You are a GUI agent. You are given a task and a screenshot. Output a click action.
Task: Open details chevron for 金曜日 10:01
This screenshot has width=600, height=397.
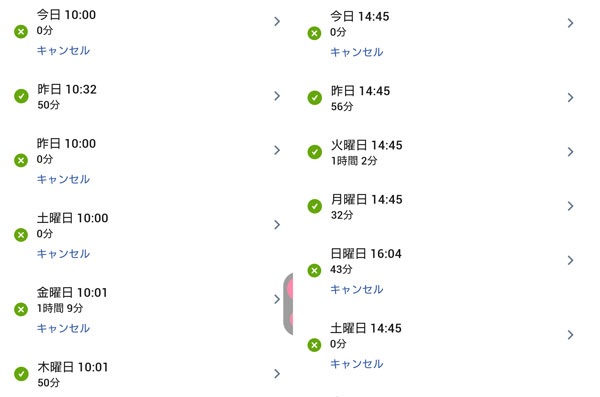coord(277,299)
